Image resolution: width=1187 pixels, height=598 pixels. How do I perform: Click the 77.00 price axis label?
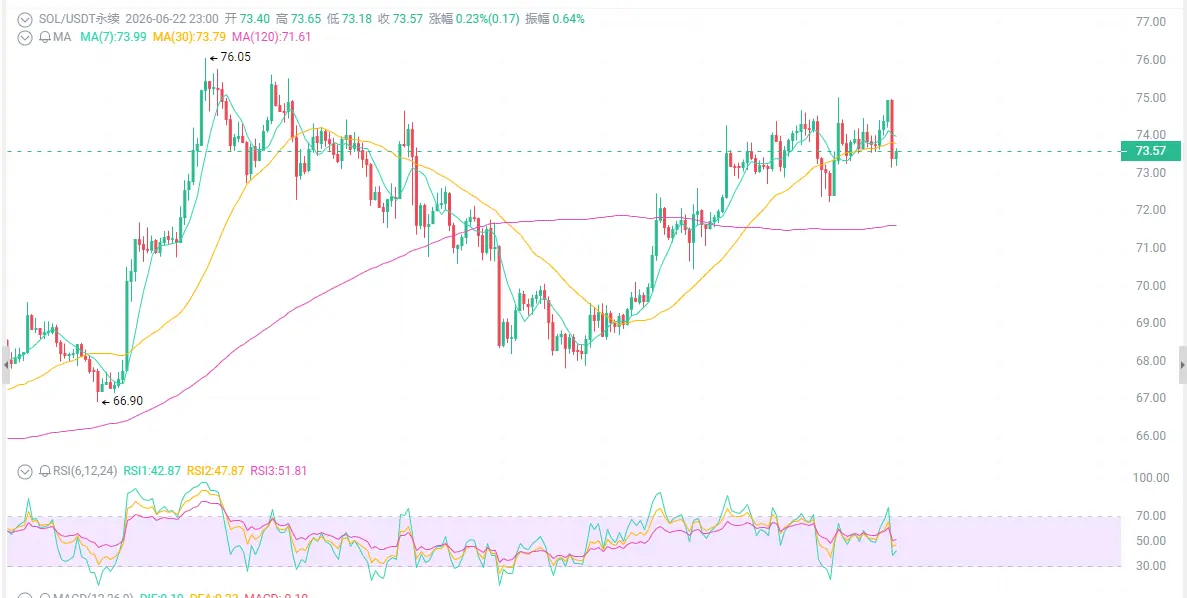click(1151, 22)
